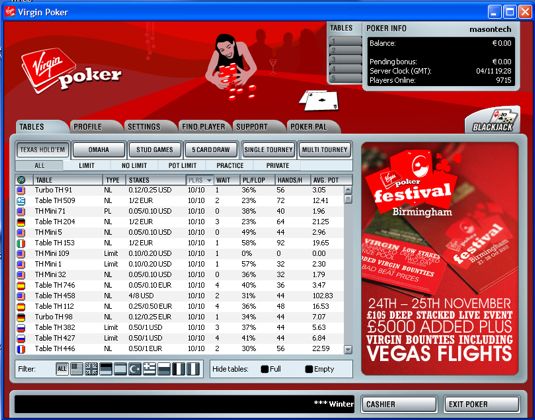Screen dimensions: 535x420
Task: Sort by the PLRS column dropdown arrow
Action: click(x=209, y=180)
